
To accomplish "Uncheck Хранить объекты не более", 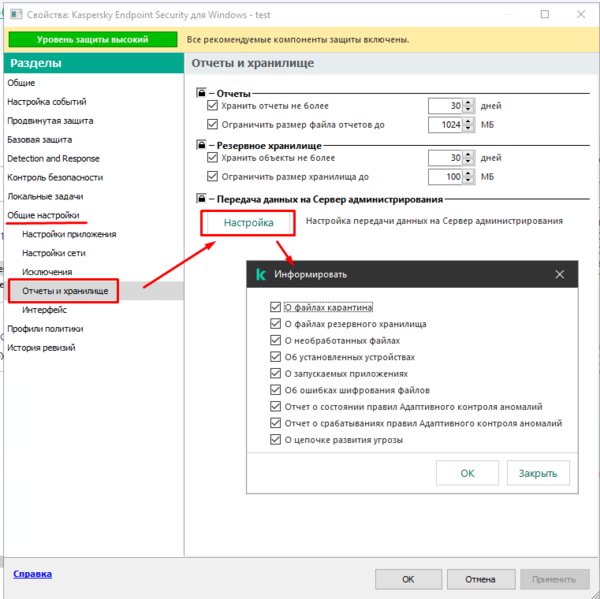I will (x=212, y=157).
